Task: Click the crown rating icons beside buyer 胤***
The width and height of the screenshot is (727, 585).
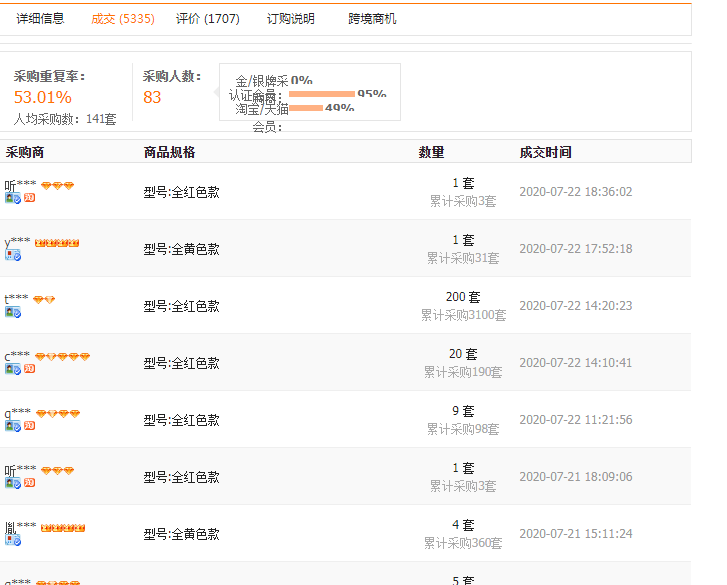Action: click(62, 527)
